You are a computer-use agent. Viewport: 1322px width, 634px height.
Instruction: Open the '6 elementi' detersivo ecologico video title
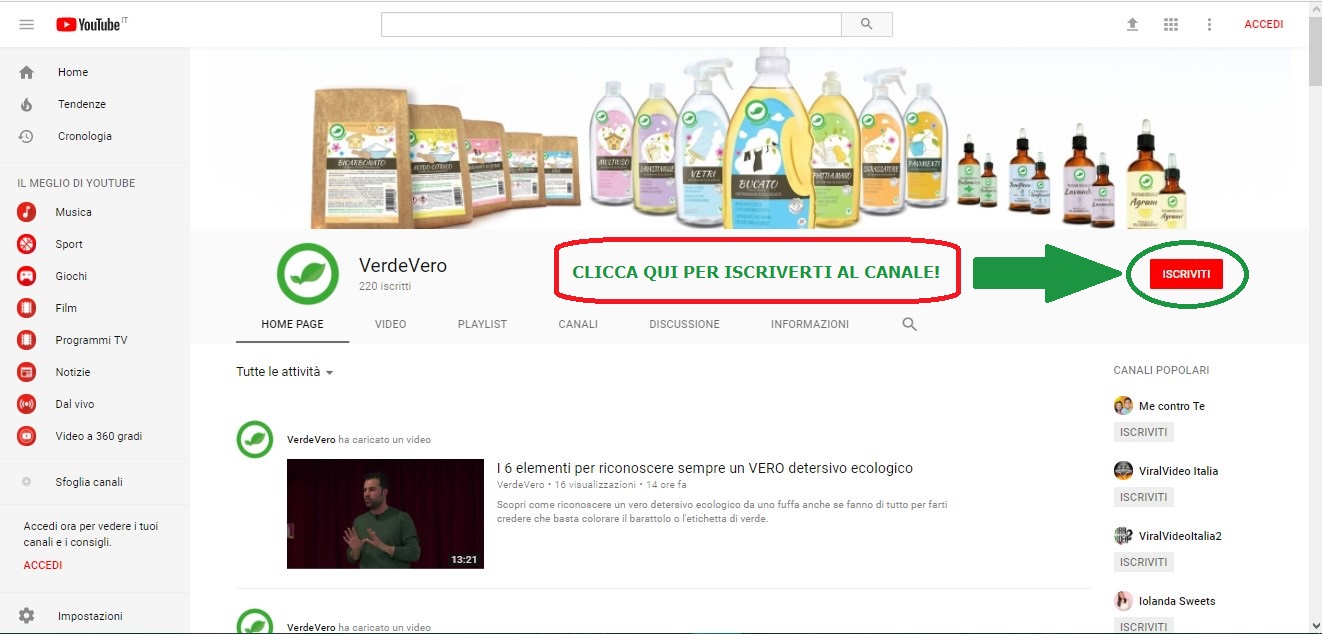coord(705,468)
